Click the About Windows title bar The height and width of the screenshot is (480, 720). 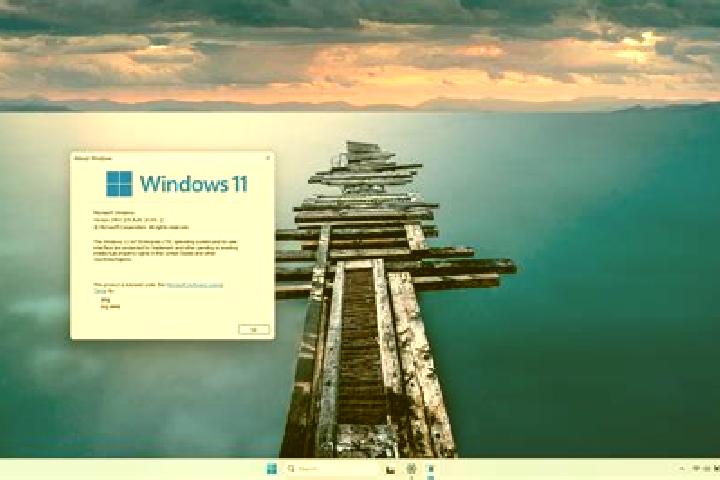(165, 158)
